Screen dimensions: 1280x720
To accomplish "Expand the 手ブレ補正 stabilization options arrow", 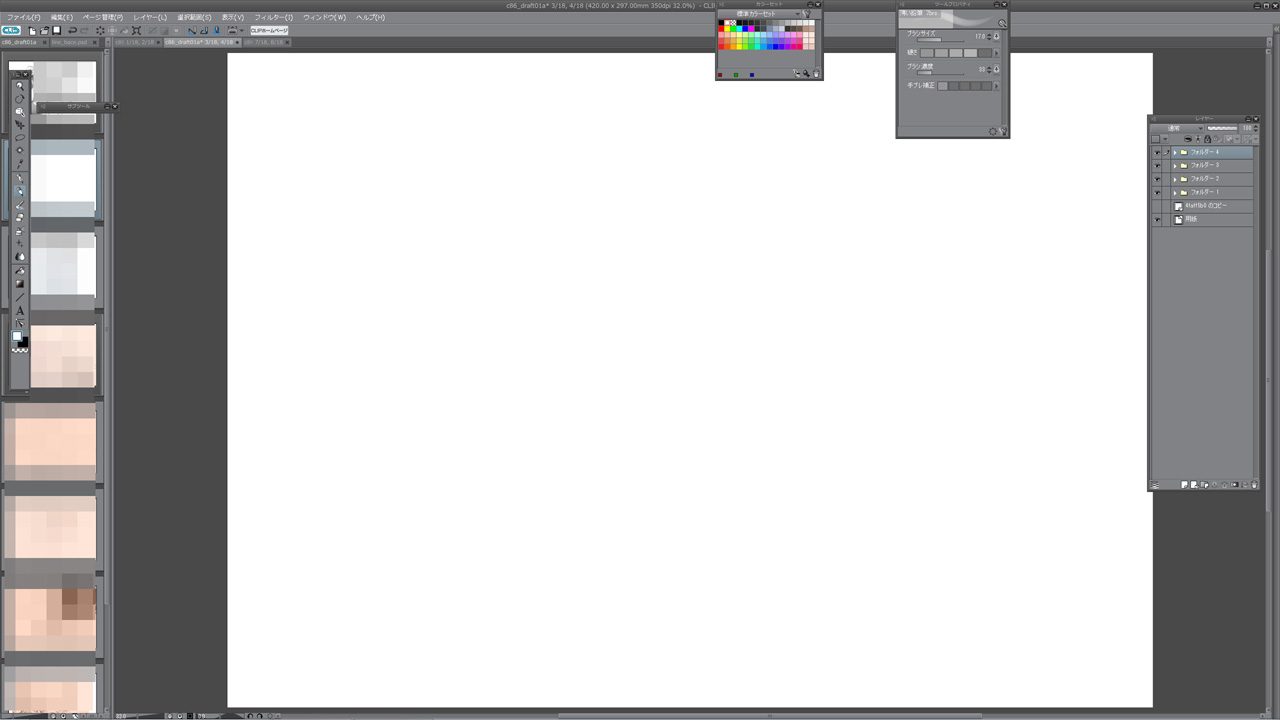I will (x=996, y=86).
